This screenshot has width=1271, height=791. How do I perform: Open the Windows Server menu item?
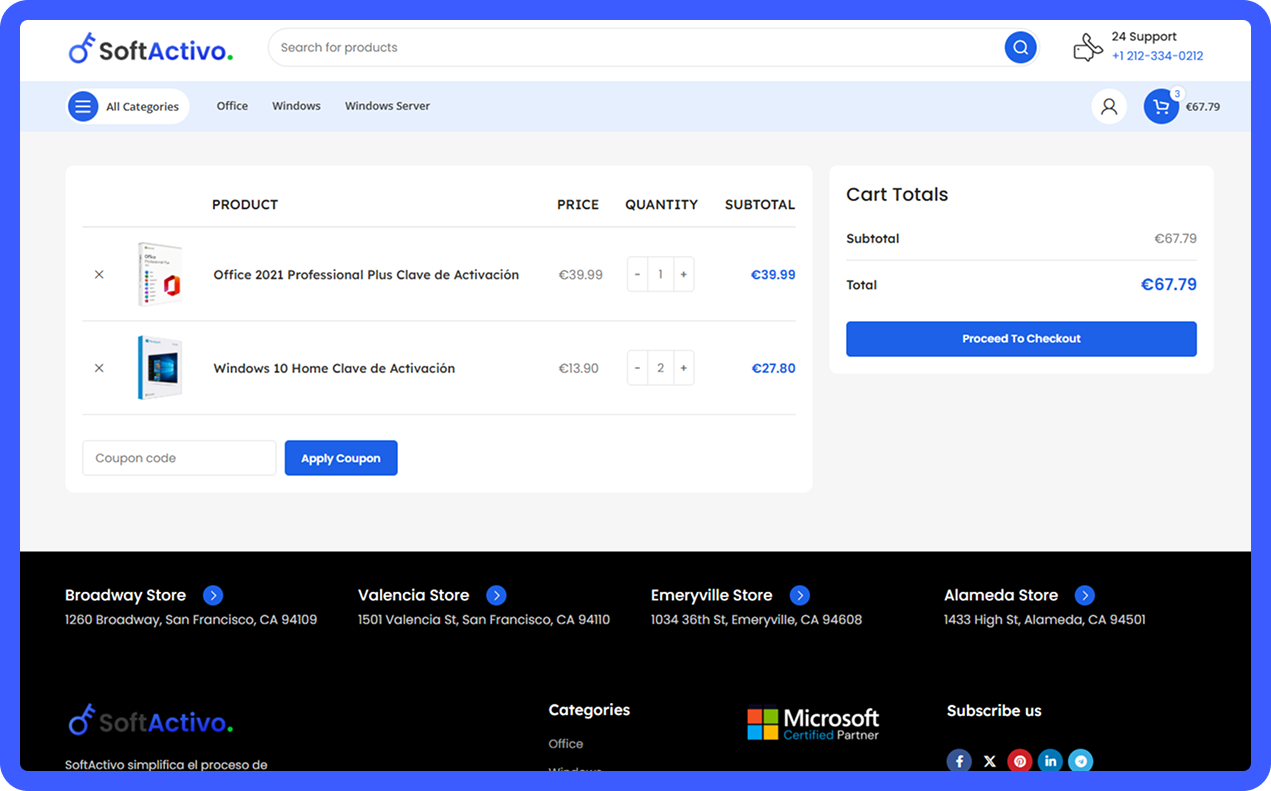click(x=387, y=106)
